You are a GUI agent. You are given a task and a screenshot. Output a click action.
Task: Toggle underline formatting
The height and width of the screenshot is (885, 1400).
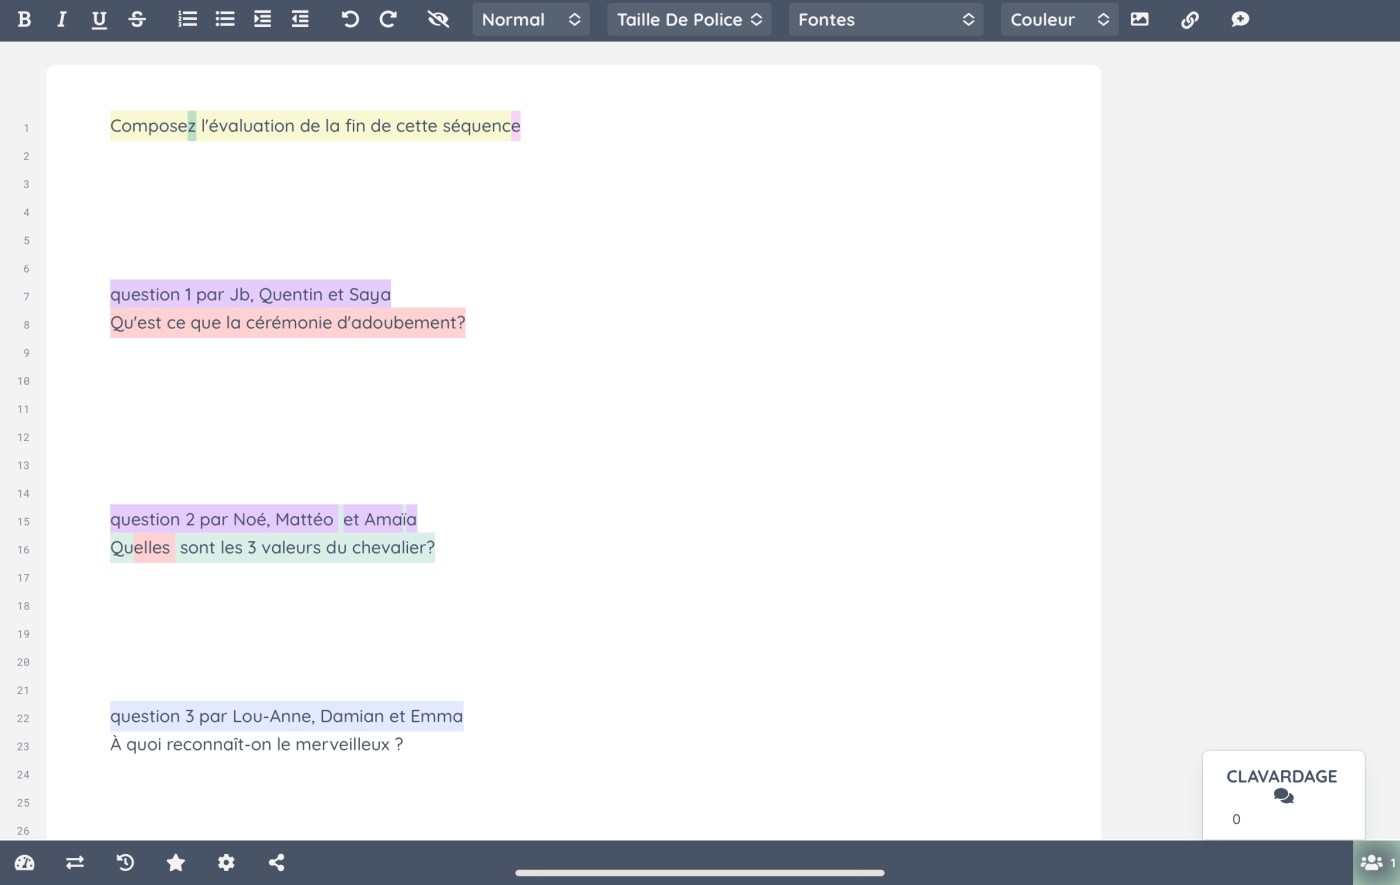click(99, 19)
